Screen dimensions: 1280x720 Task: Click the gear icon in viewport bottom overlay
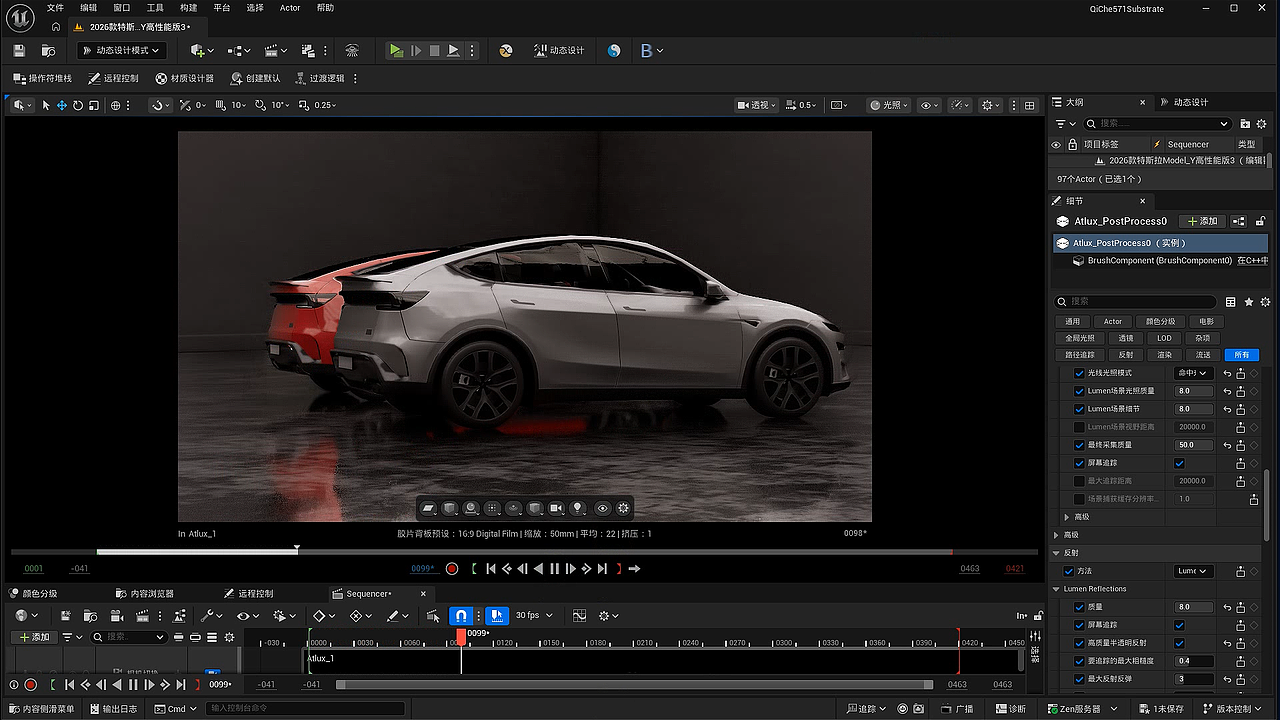[x=623, y=508]
